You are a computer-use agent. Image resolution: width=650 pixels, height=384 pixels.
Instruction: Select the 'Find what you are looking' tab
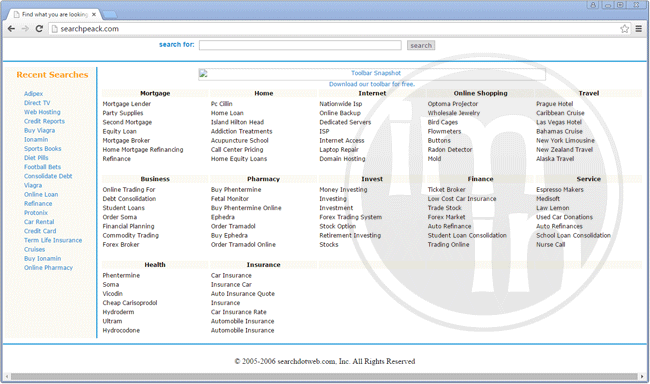click(54, 15)
